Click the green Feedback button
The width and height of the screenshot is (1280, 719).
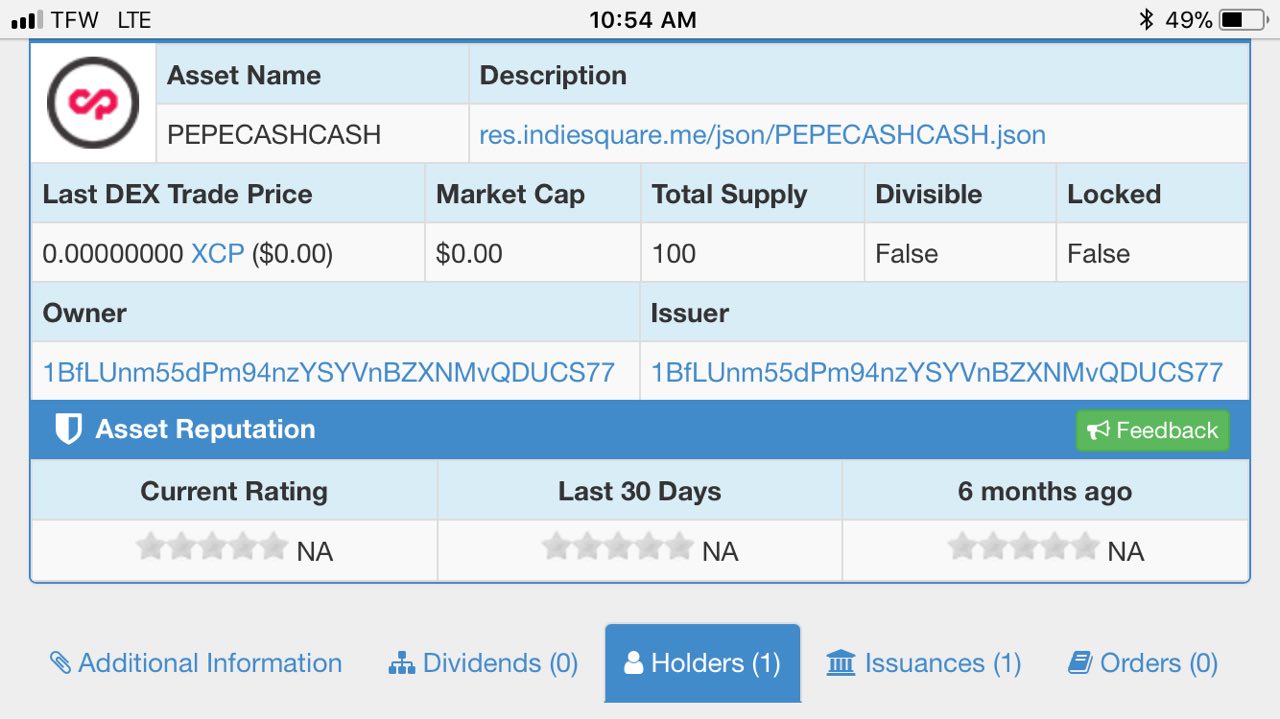coord(1152,430)
